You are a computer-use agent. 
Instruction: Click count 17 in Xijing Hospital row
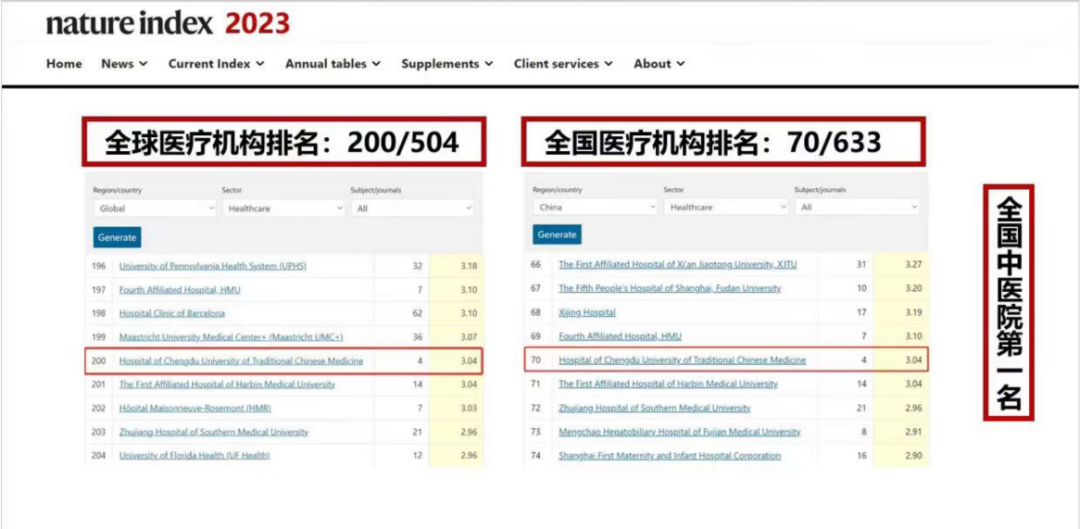tap(862, 312)
